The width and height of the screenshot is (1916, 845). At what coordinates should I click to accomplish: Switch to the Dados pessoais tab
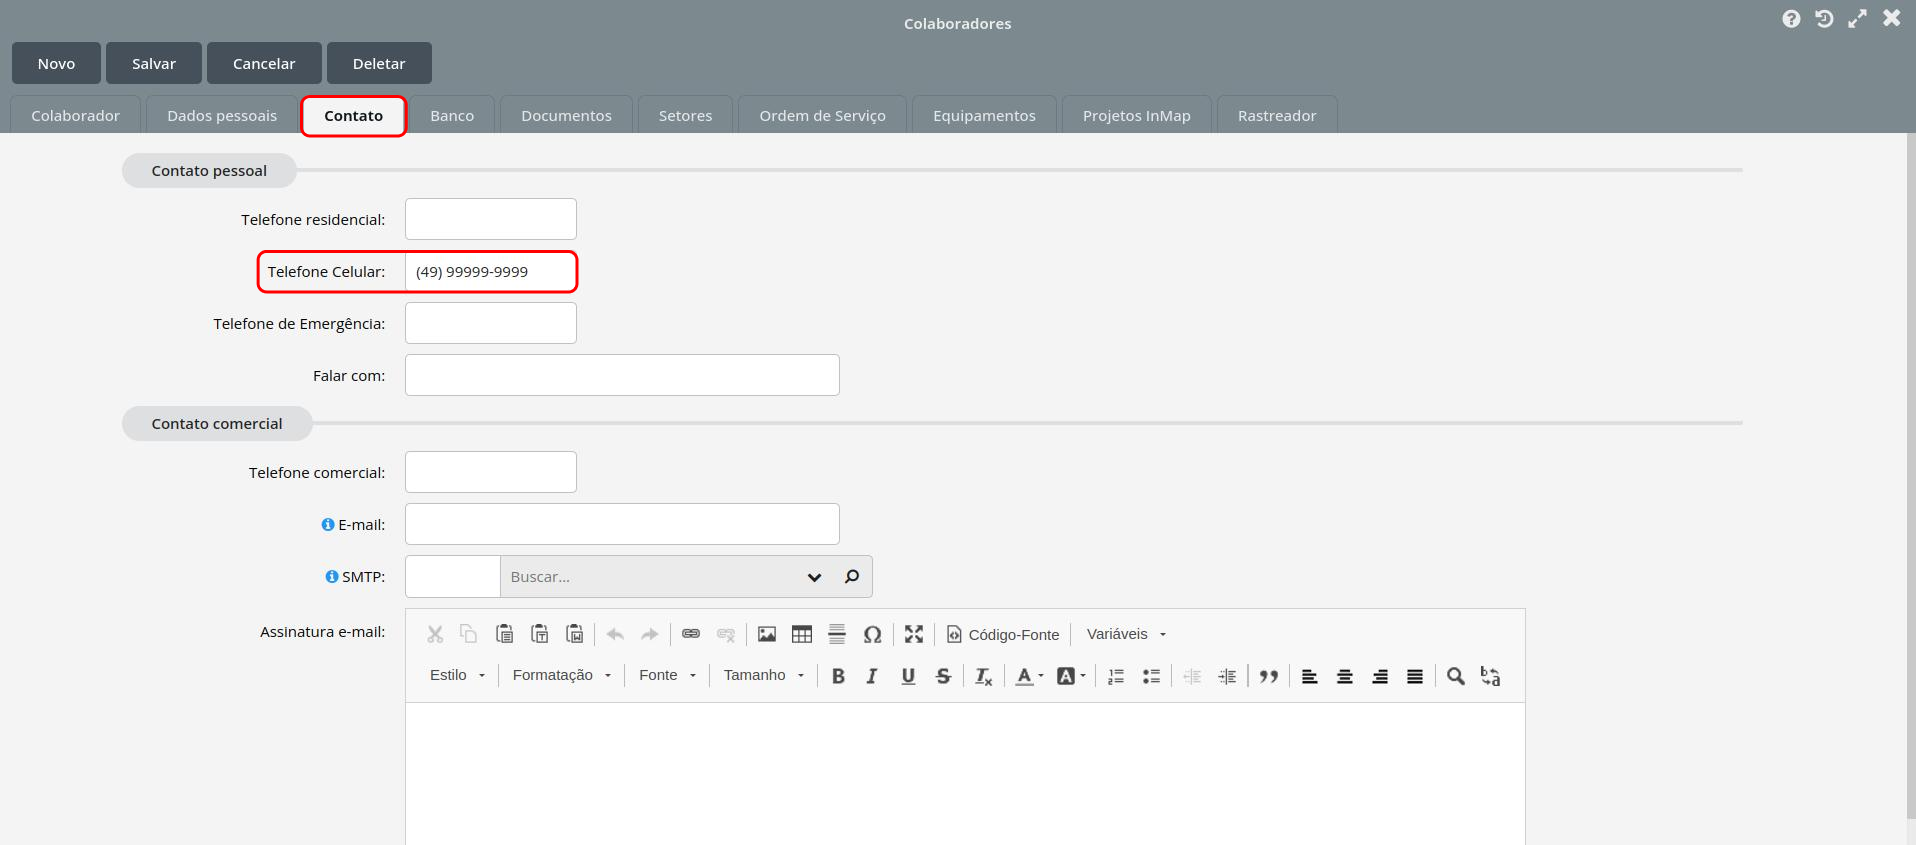[x=222, y=115]
